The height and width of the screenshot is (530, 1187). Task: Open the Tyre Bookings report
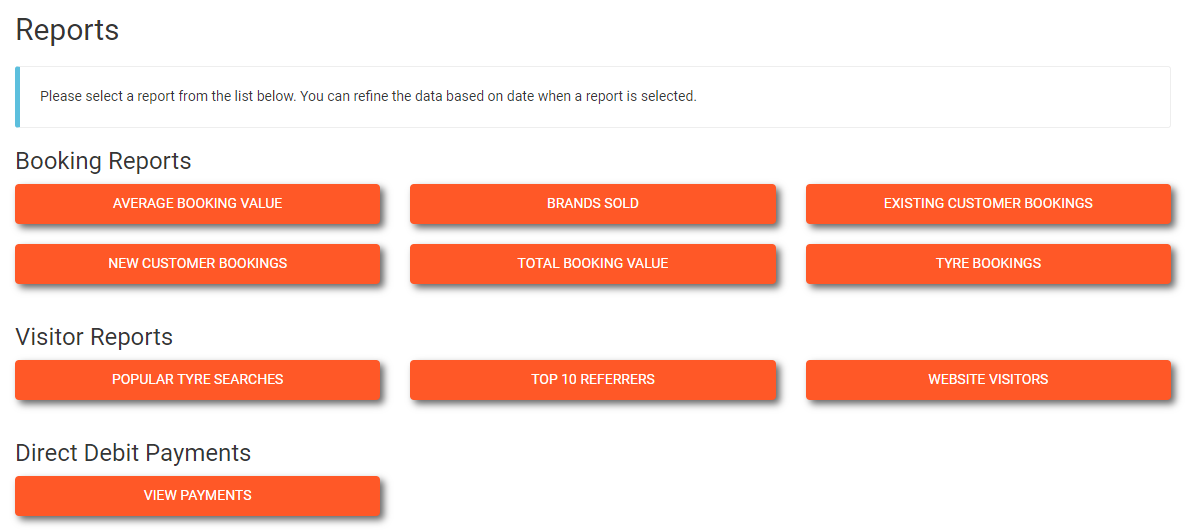point(988,263)
